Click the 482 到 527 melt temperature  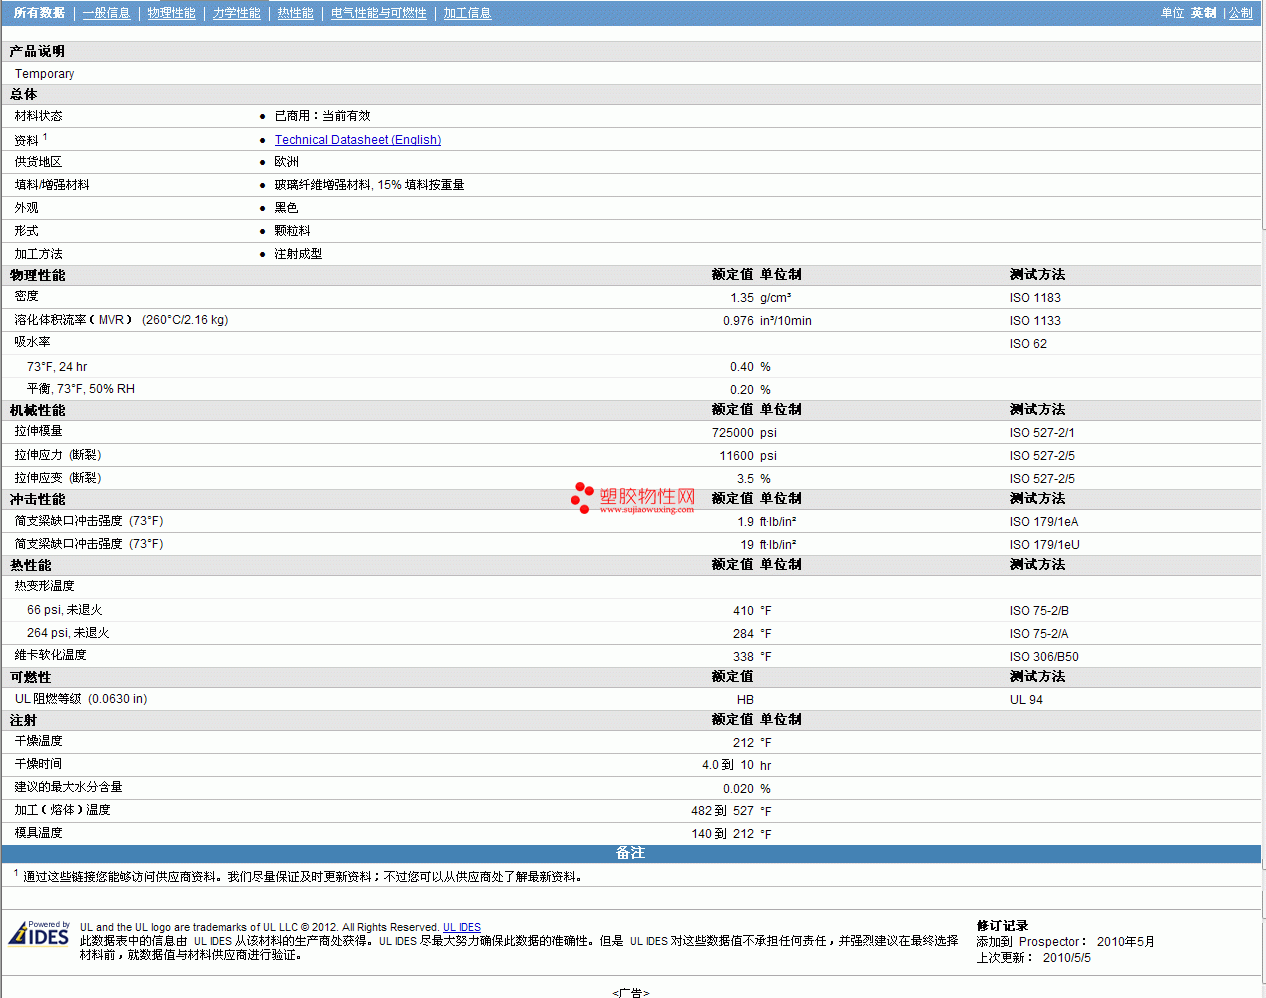coord(722,811)
